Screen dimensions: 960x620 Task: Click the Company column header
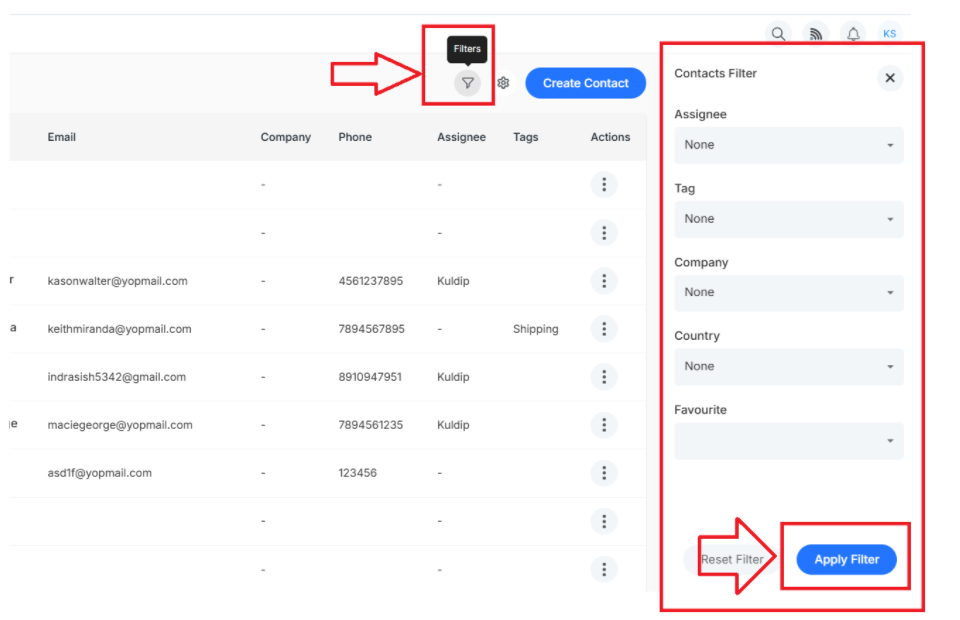tap(286, 137)
